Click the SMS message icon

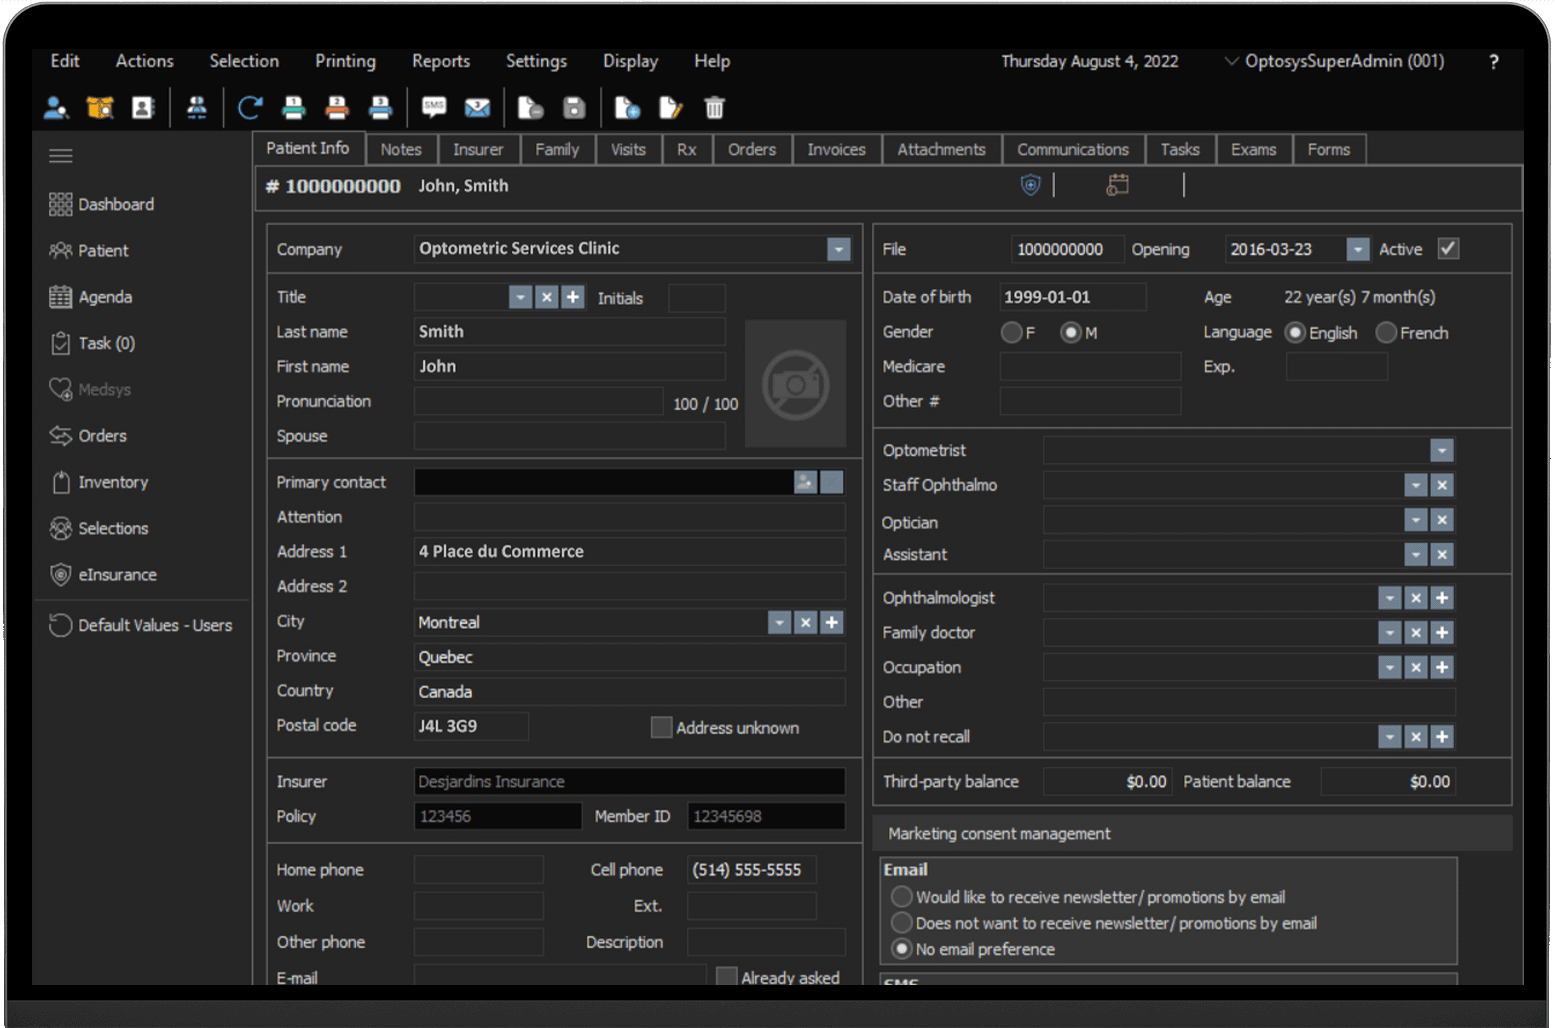click(434, 107)
